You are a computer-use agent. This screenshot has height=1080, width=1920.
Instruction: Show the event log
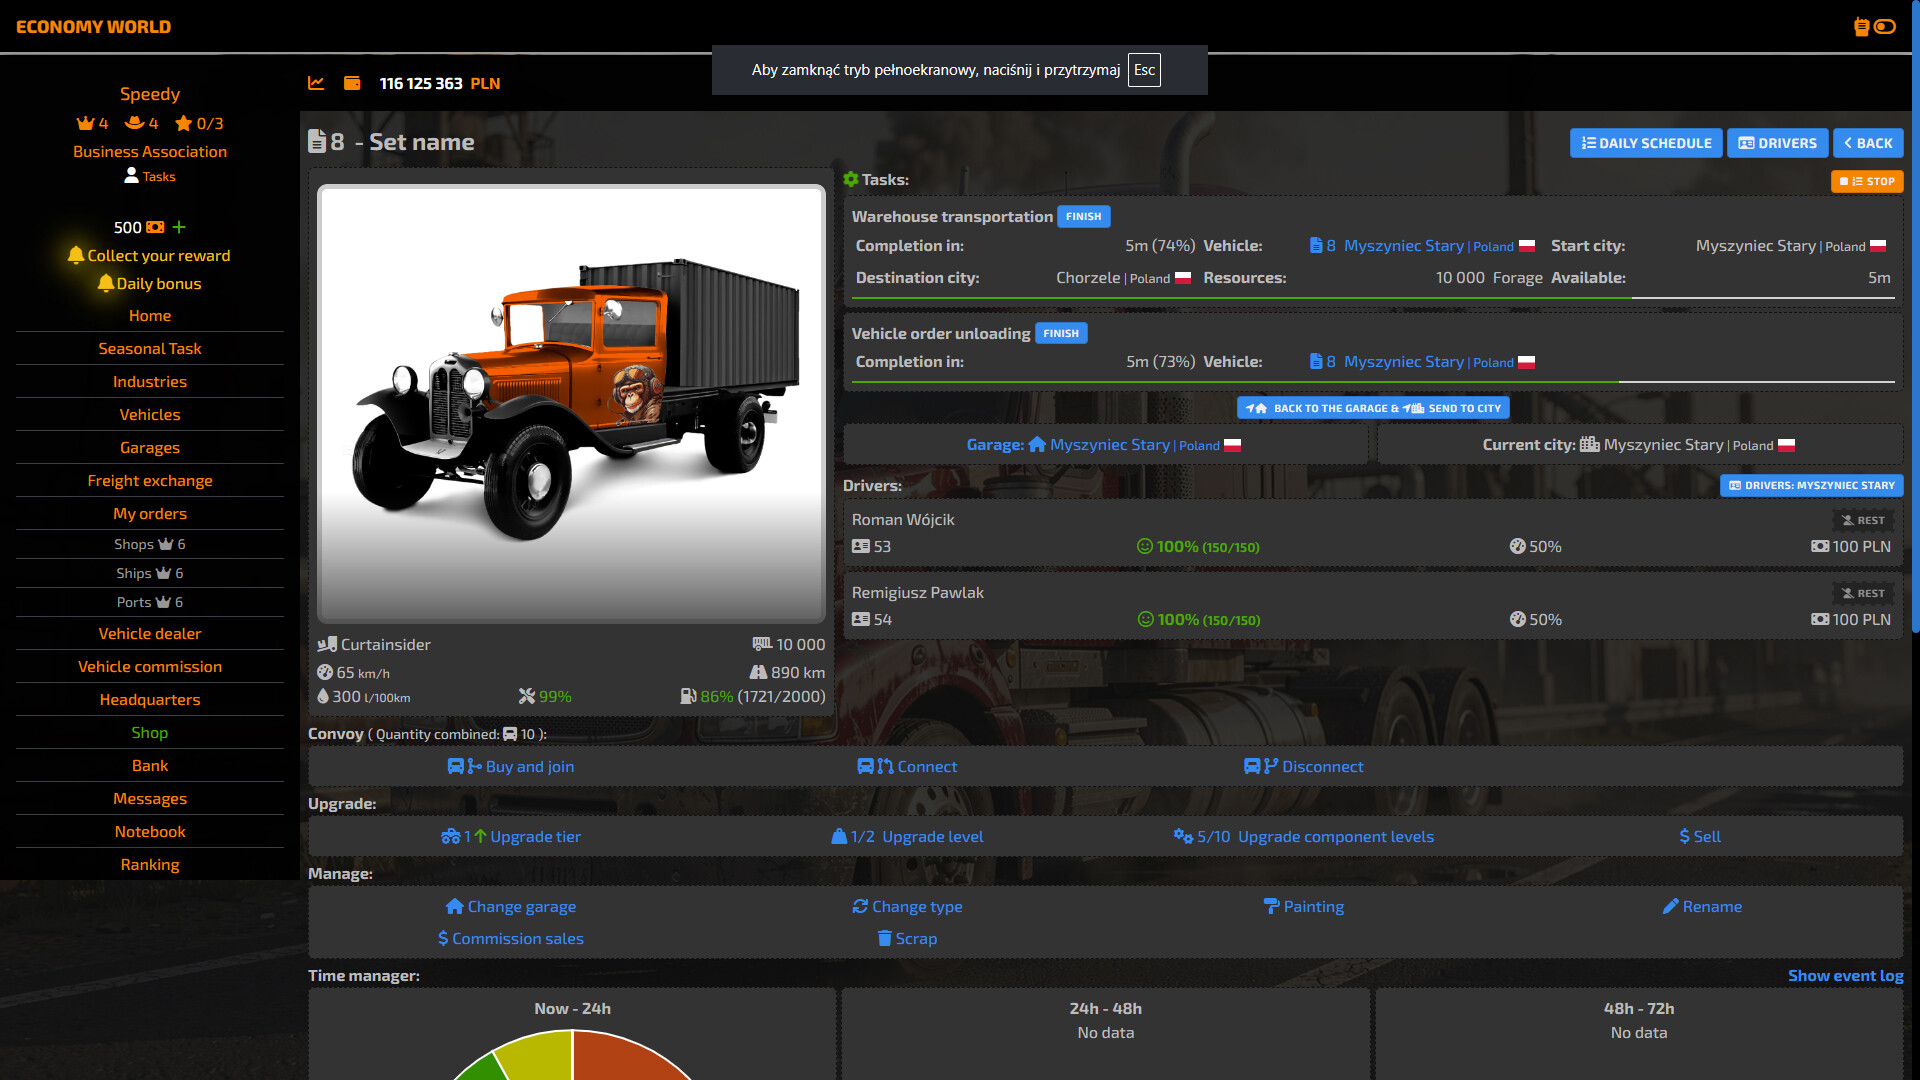[1845, 976]
